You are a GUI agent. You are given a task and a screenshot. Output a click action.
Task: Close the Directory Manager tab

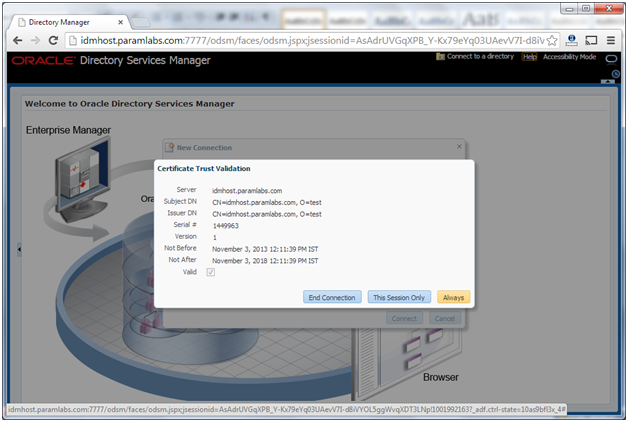click(x=120, y=22)
